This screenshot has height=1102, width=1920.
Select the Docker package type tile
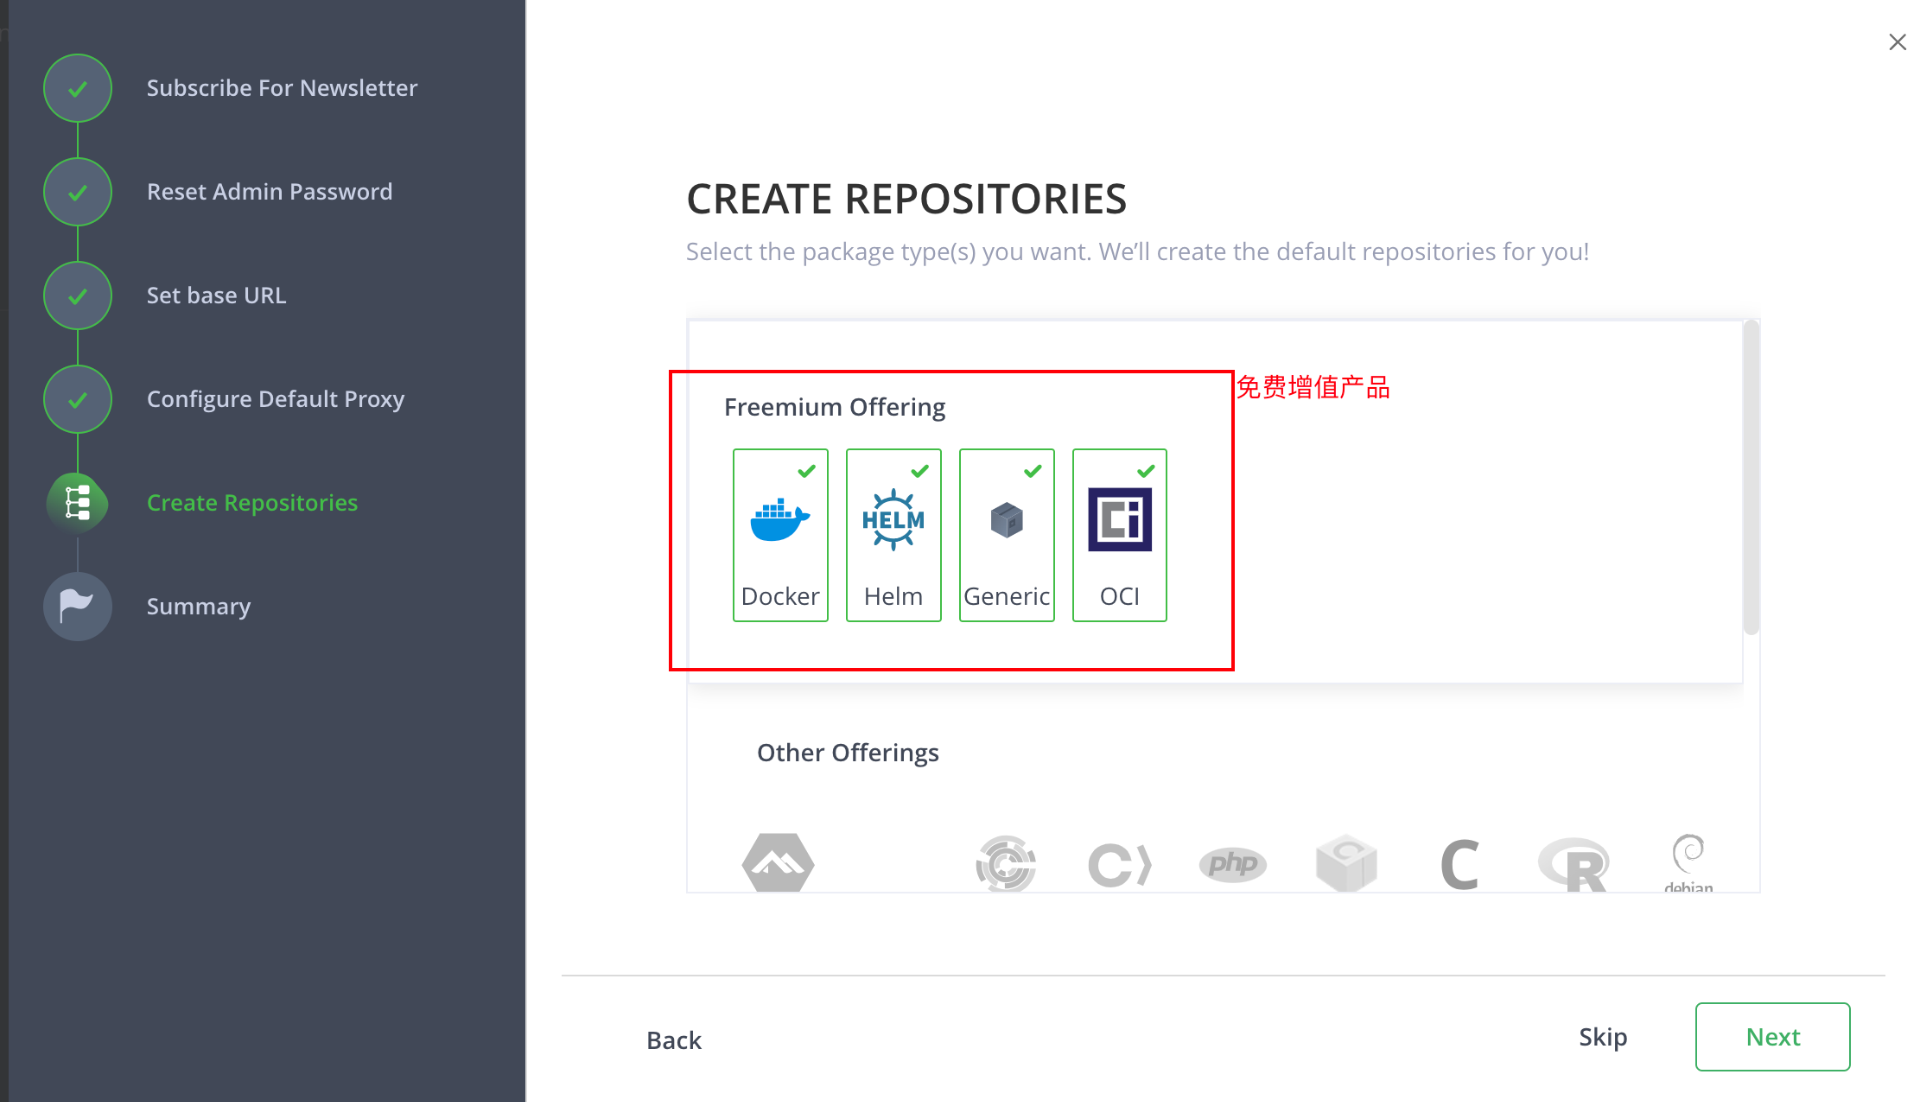[x=780, y=535]
